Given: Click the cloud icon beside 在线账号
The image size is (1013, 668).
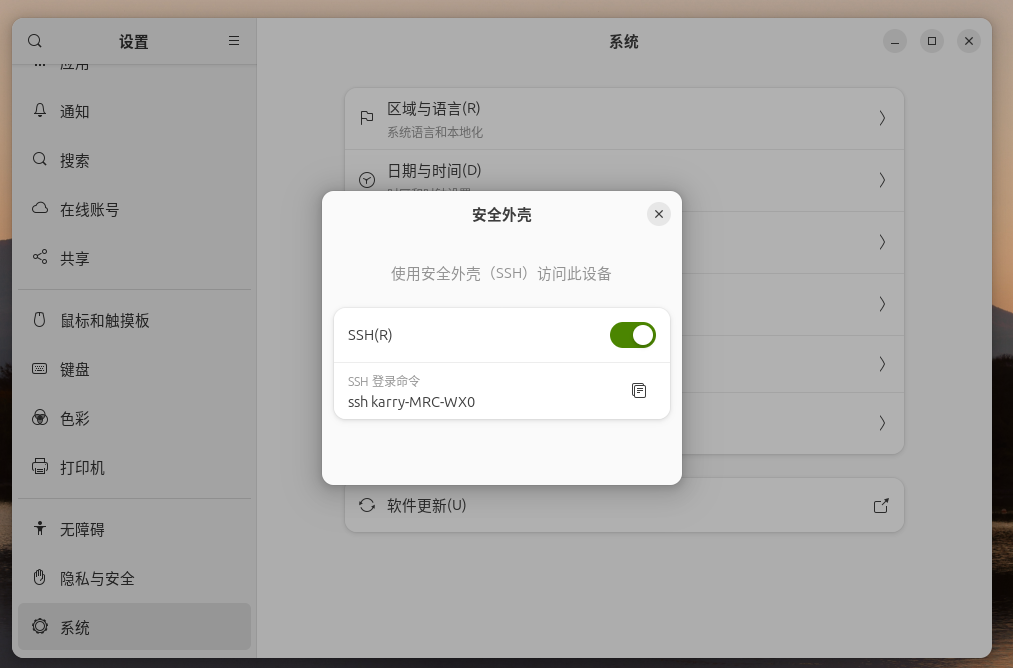Looking at the screenshot, I should [40, 208].
